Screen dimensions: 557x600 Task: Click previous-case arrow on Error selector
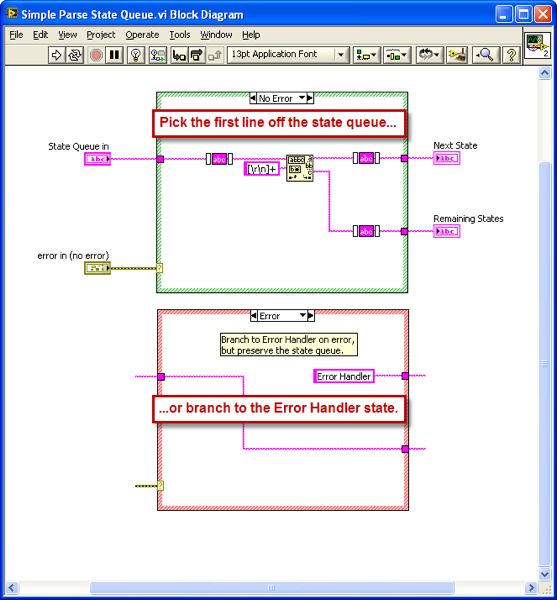click(x=254, y=316)
